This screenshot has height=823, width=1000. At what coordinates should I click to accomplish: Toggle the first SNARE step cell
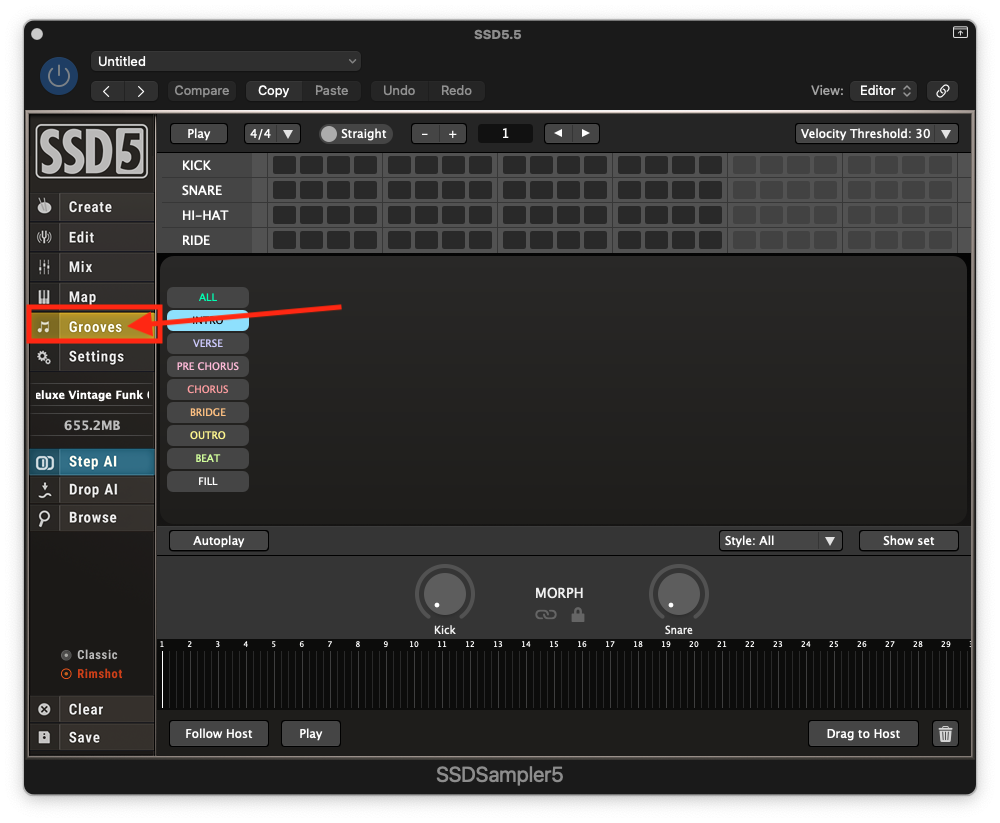[x=284, y=190]
